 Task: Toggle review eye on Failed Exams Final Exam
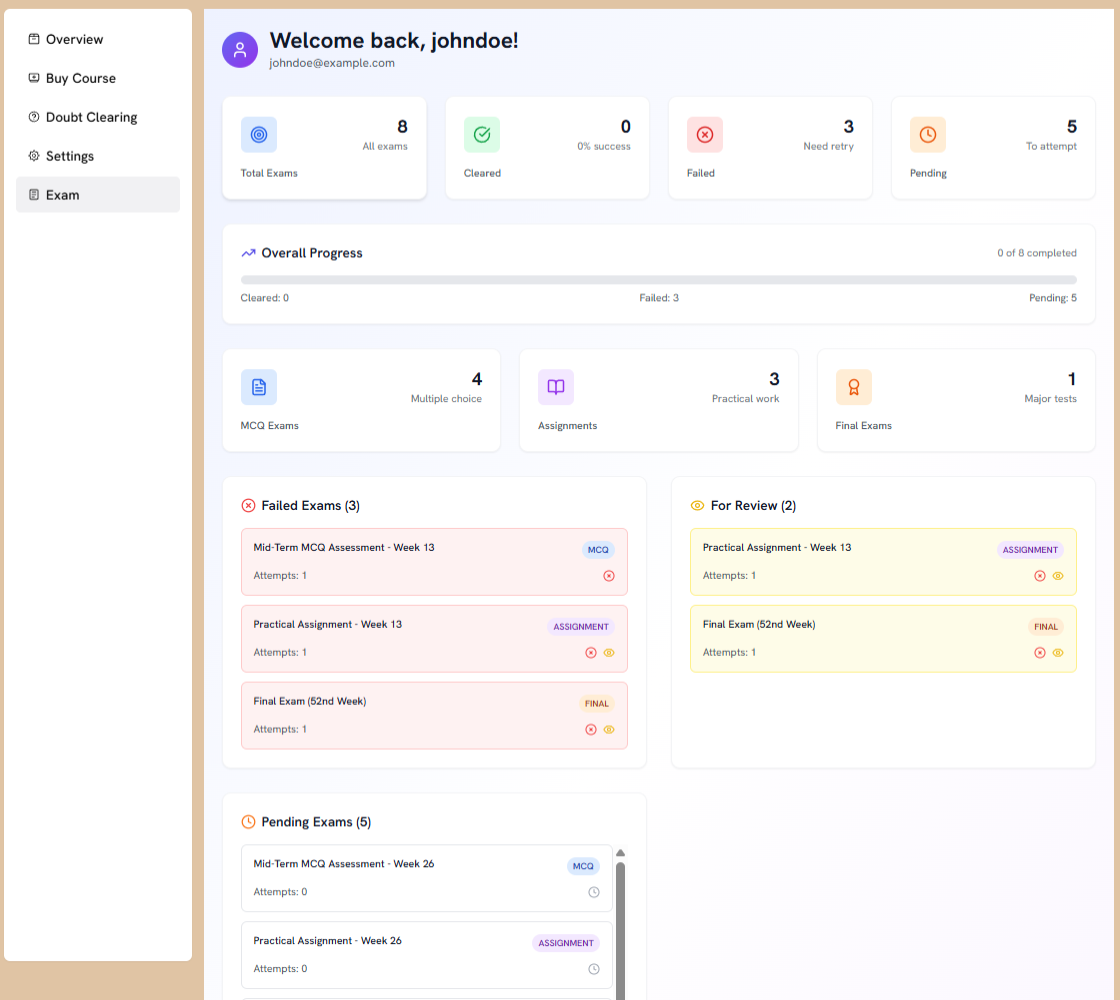(609, 729)
